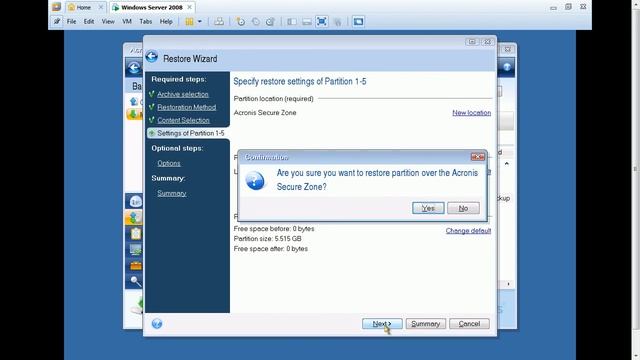Viewport: 640px width, 360px height.
Task: Cancel the Restore Wizard
Action: point(469,324)
